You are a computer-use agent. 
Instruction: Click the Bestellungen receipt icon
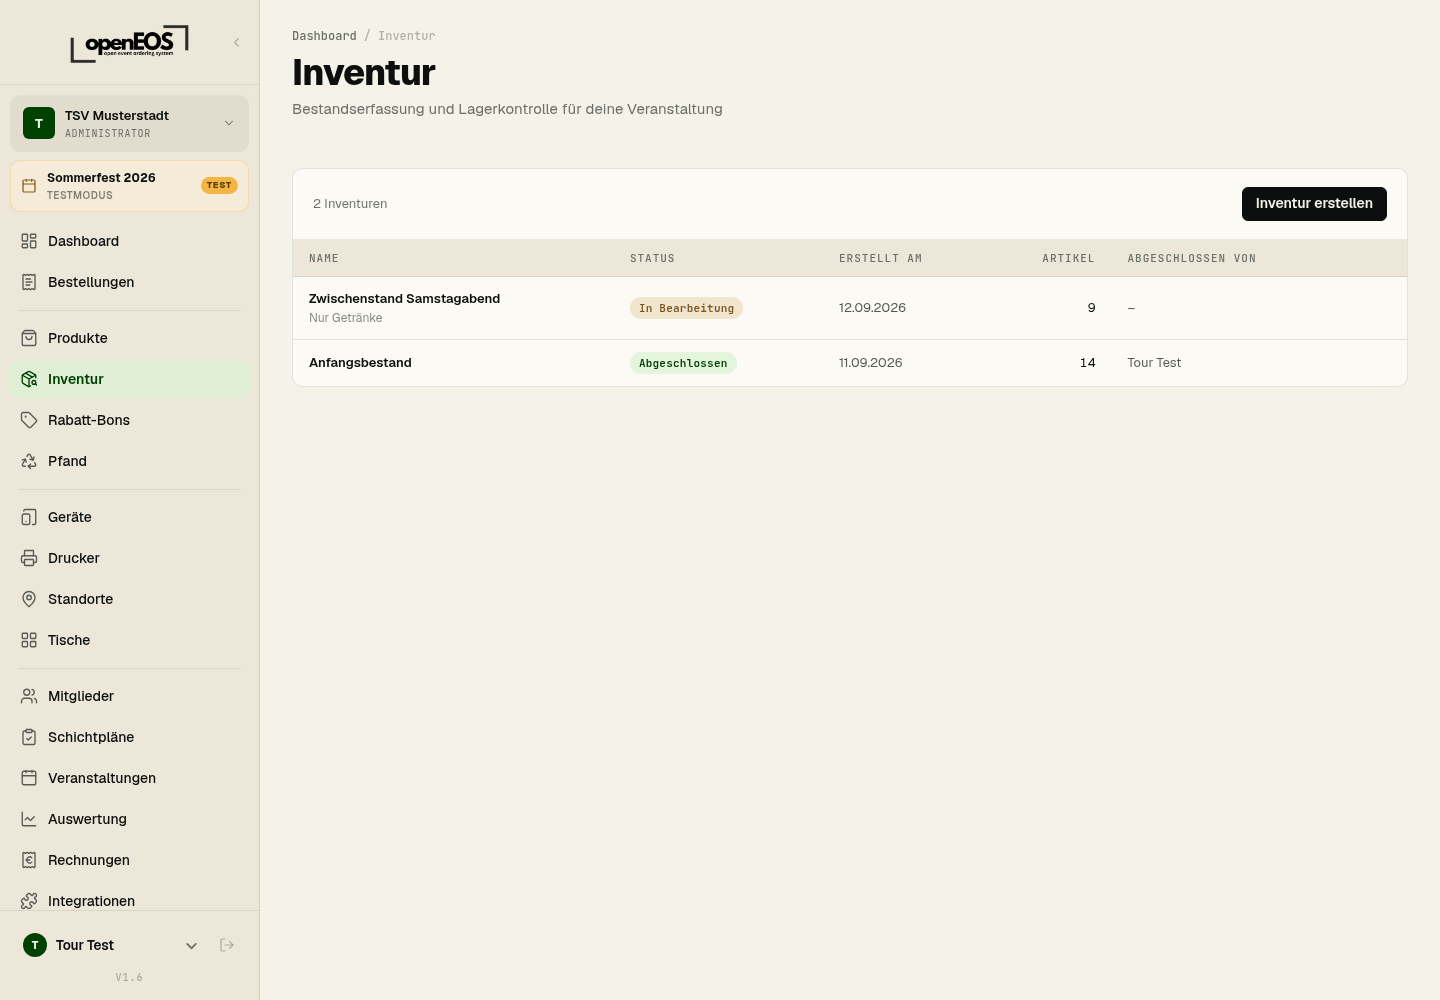click(x=29, y=282)
